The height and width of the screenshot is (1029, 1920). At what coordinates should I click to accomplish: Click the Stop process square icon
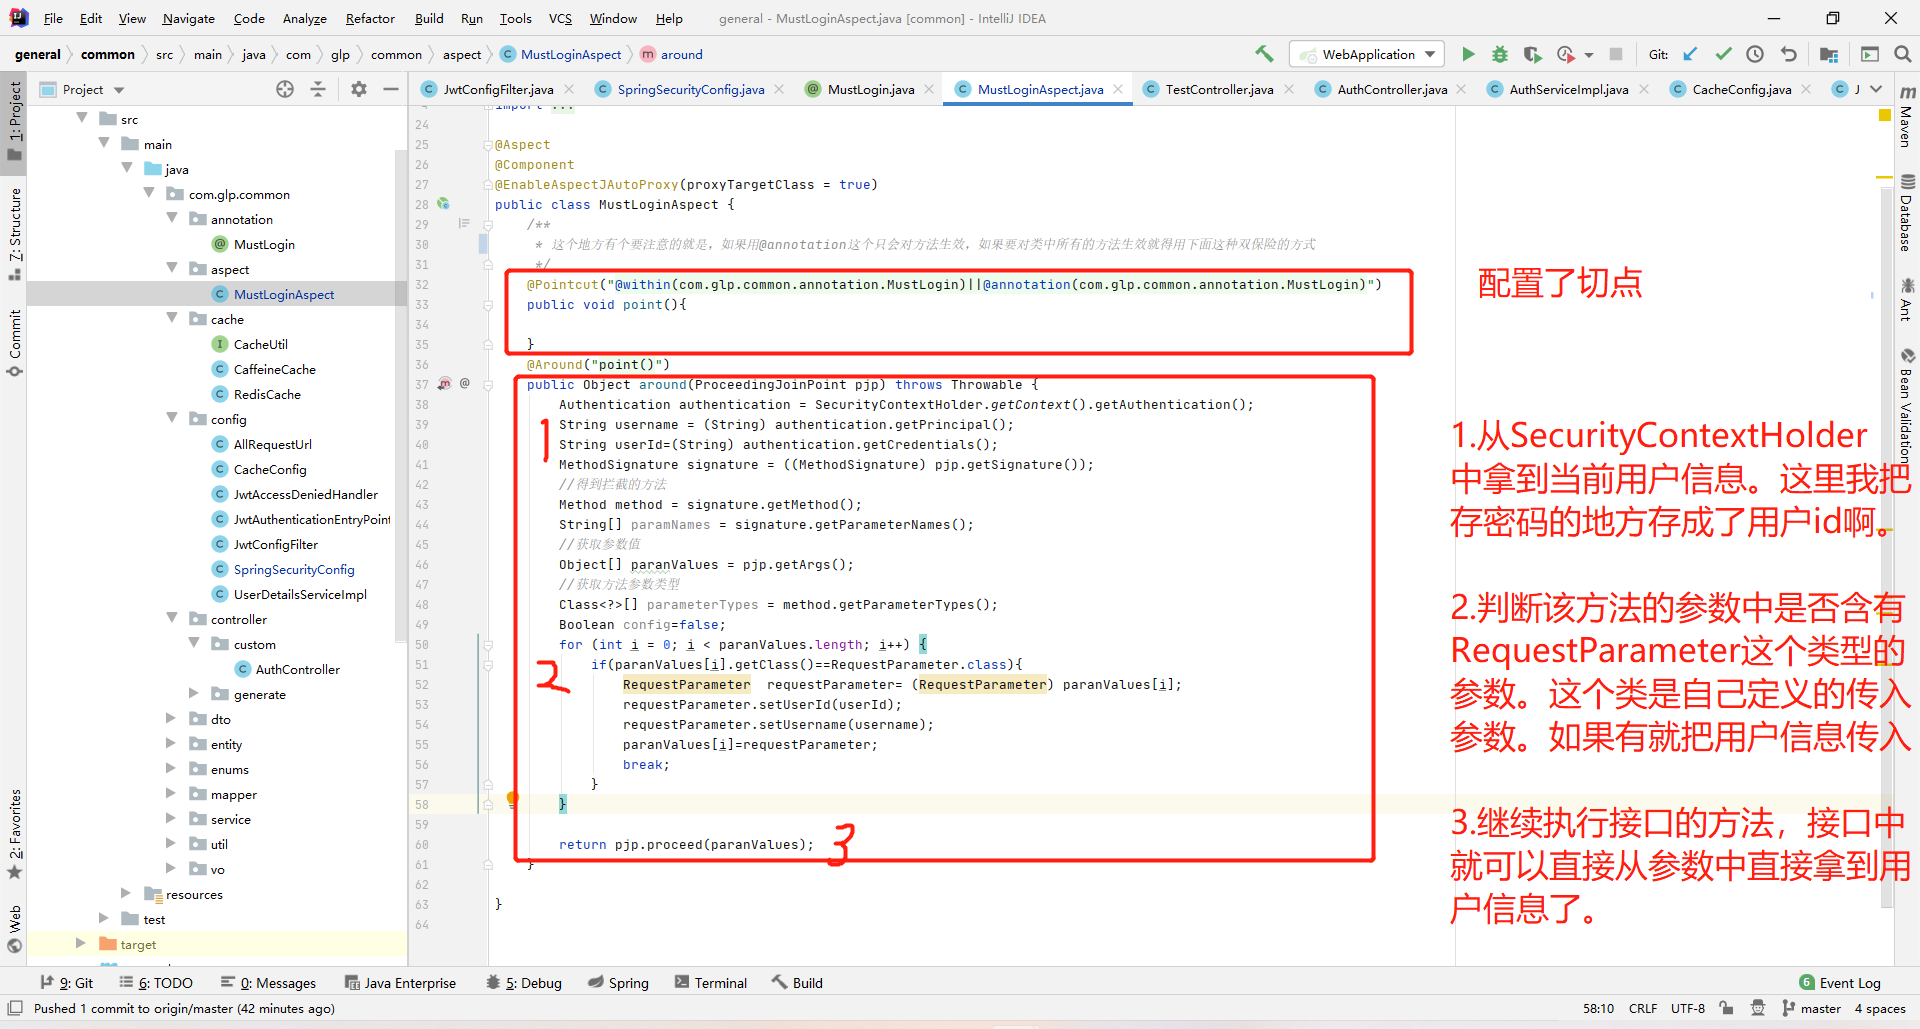click(1616, 54)
